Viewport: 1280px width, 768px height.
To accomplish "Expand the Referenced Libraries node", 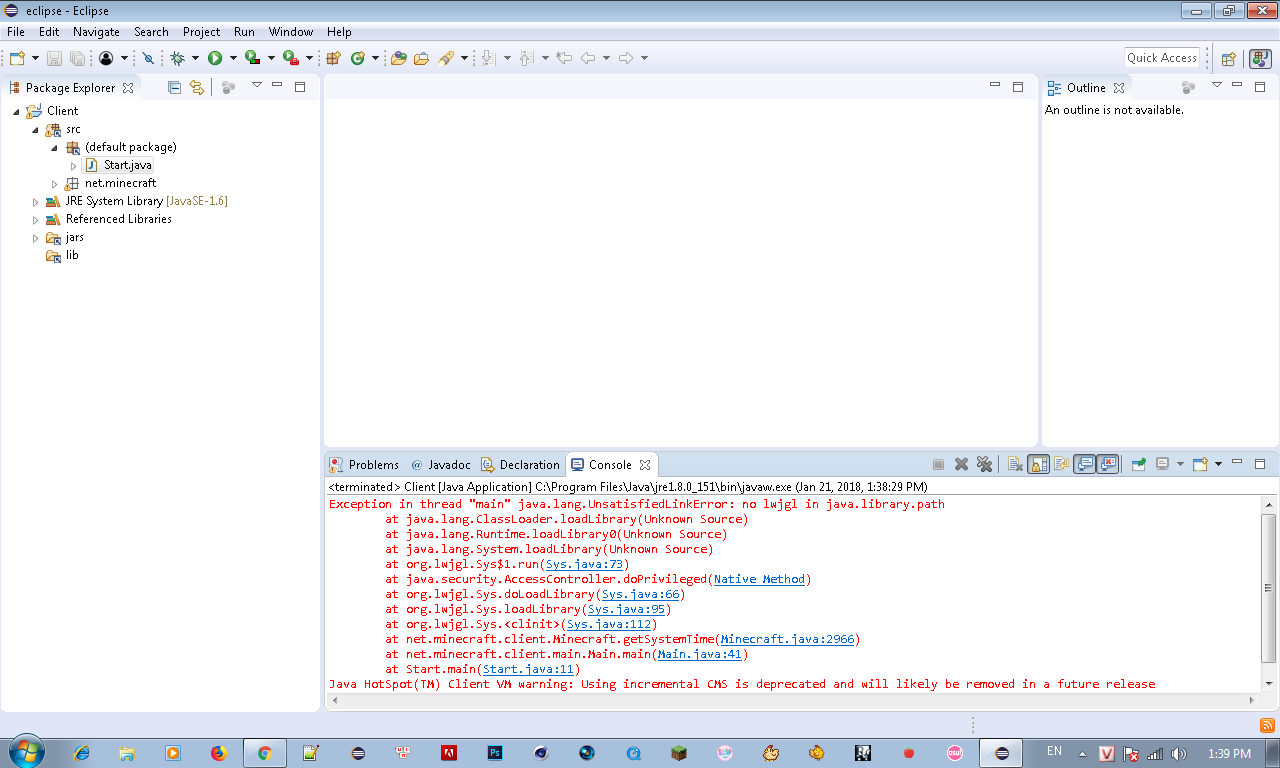I will [x=36, y=219].
